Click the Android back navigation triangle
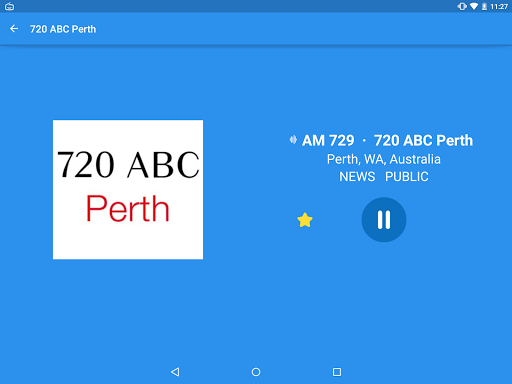512x384 pixels. click(175, 372)
